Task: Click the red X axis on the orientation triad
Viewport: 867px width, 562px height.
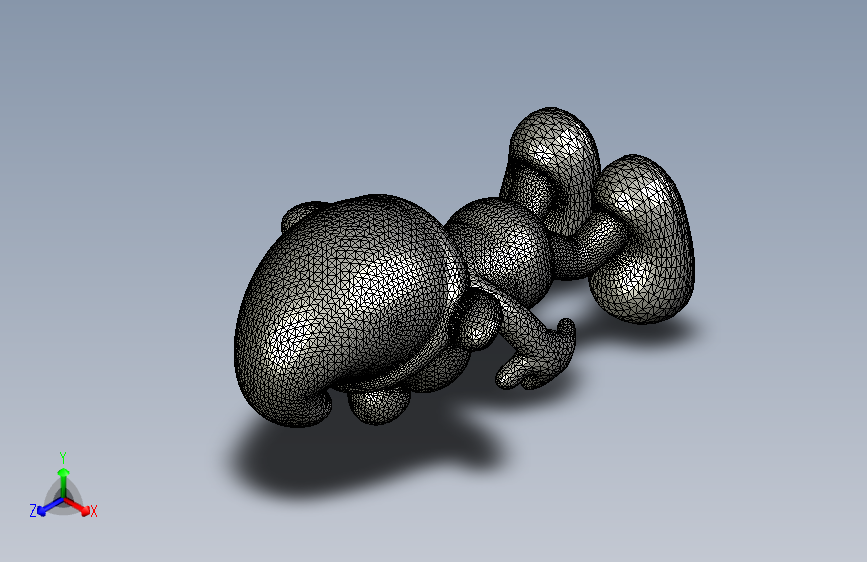Action: [x=77, y=507]
